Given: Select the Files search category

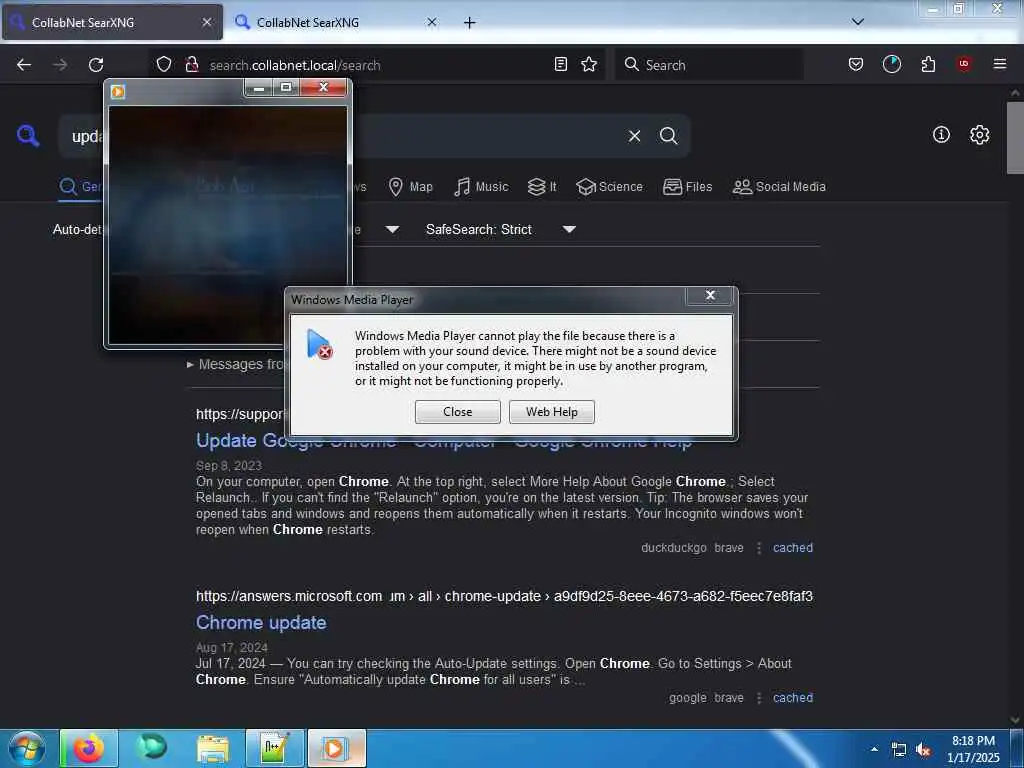Looking at the screenshot, I should click(688, 187).
